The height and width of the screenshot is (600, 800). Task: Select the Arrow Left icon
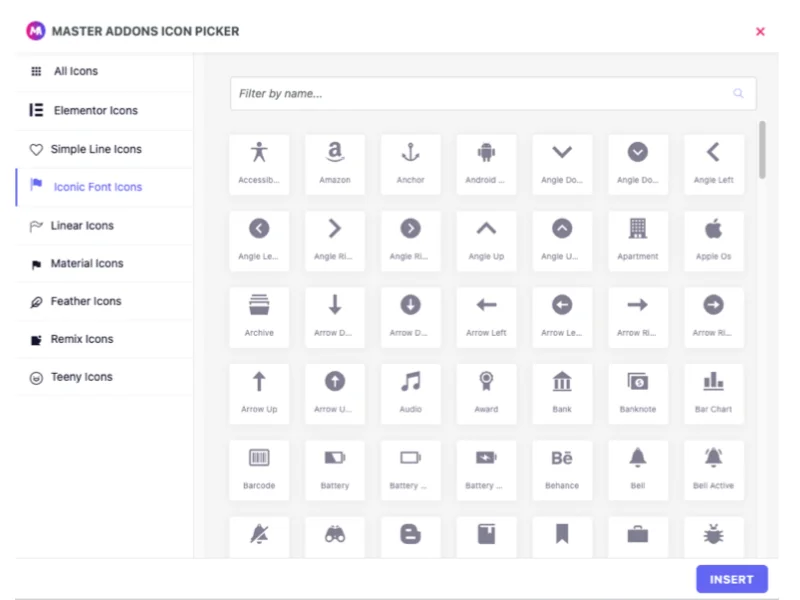click(x=486, y=317)
